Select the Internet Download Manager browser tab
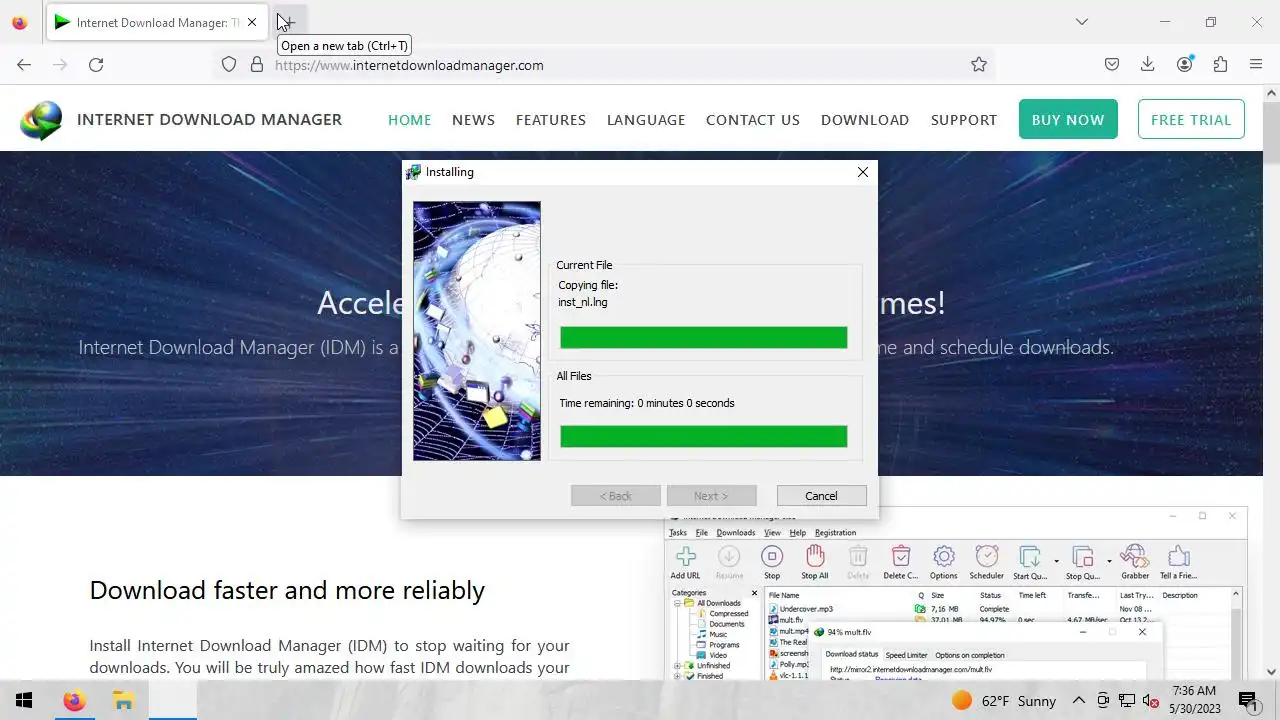Image resolution: width=1280 pixels, height=720 pixels. [156, 22]
